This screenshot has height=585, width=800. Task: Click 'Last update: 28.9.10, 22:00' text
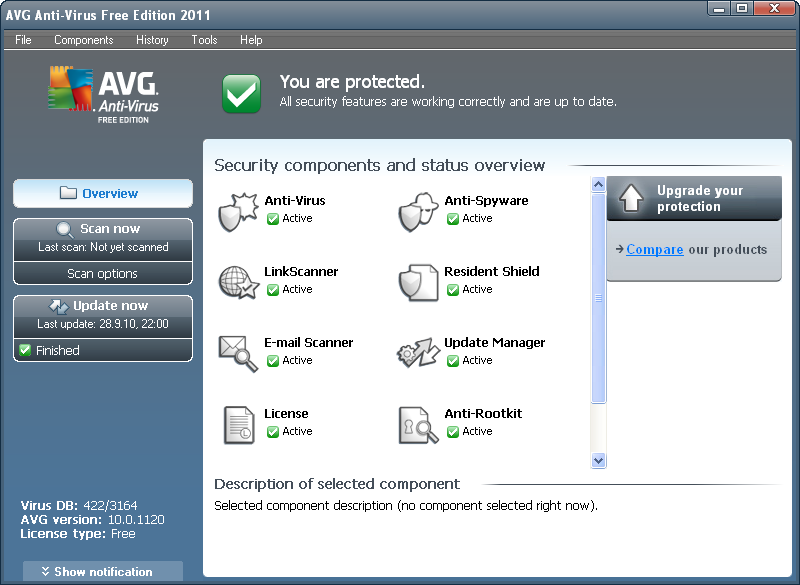(103, 324)
